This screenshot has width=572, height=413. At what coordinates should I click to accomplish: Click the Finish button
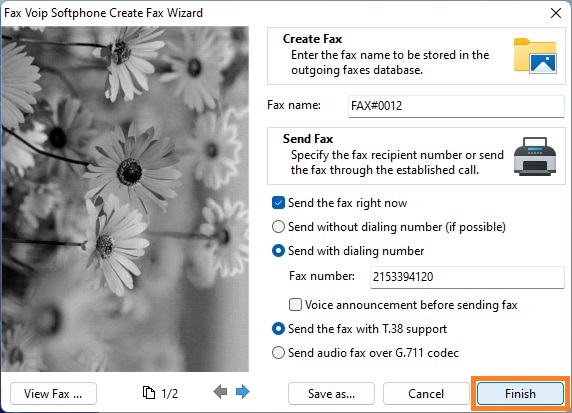point(520,393)
